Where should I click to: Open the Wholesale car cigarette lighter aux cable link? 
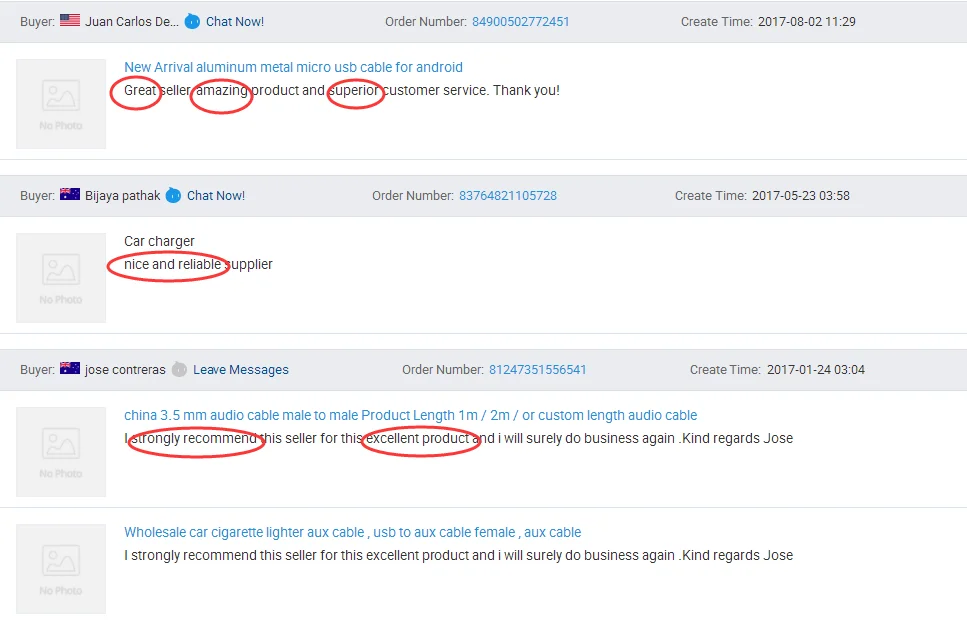click(352, 532)
